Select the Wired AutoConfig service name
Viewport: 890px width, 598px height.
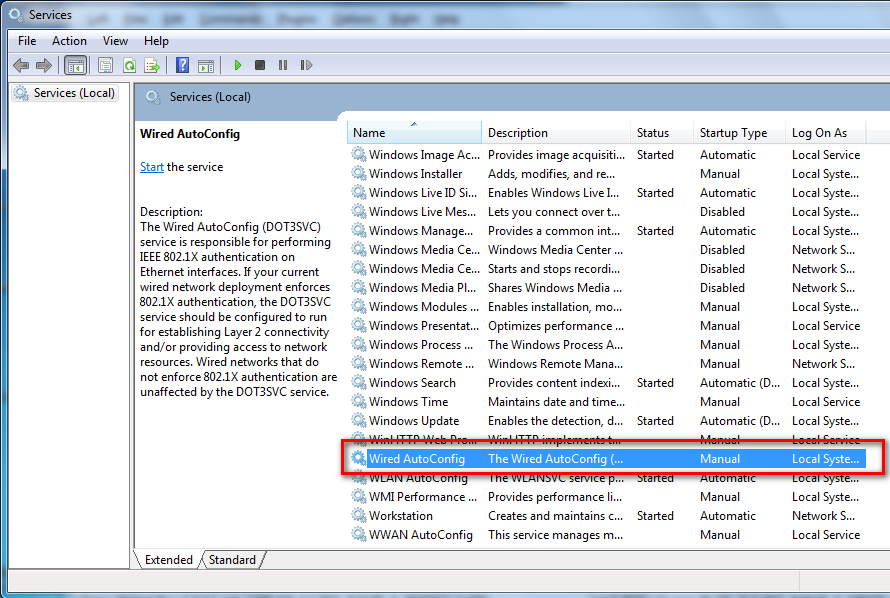[x=417, y=459]
